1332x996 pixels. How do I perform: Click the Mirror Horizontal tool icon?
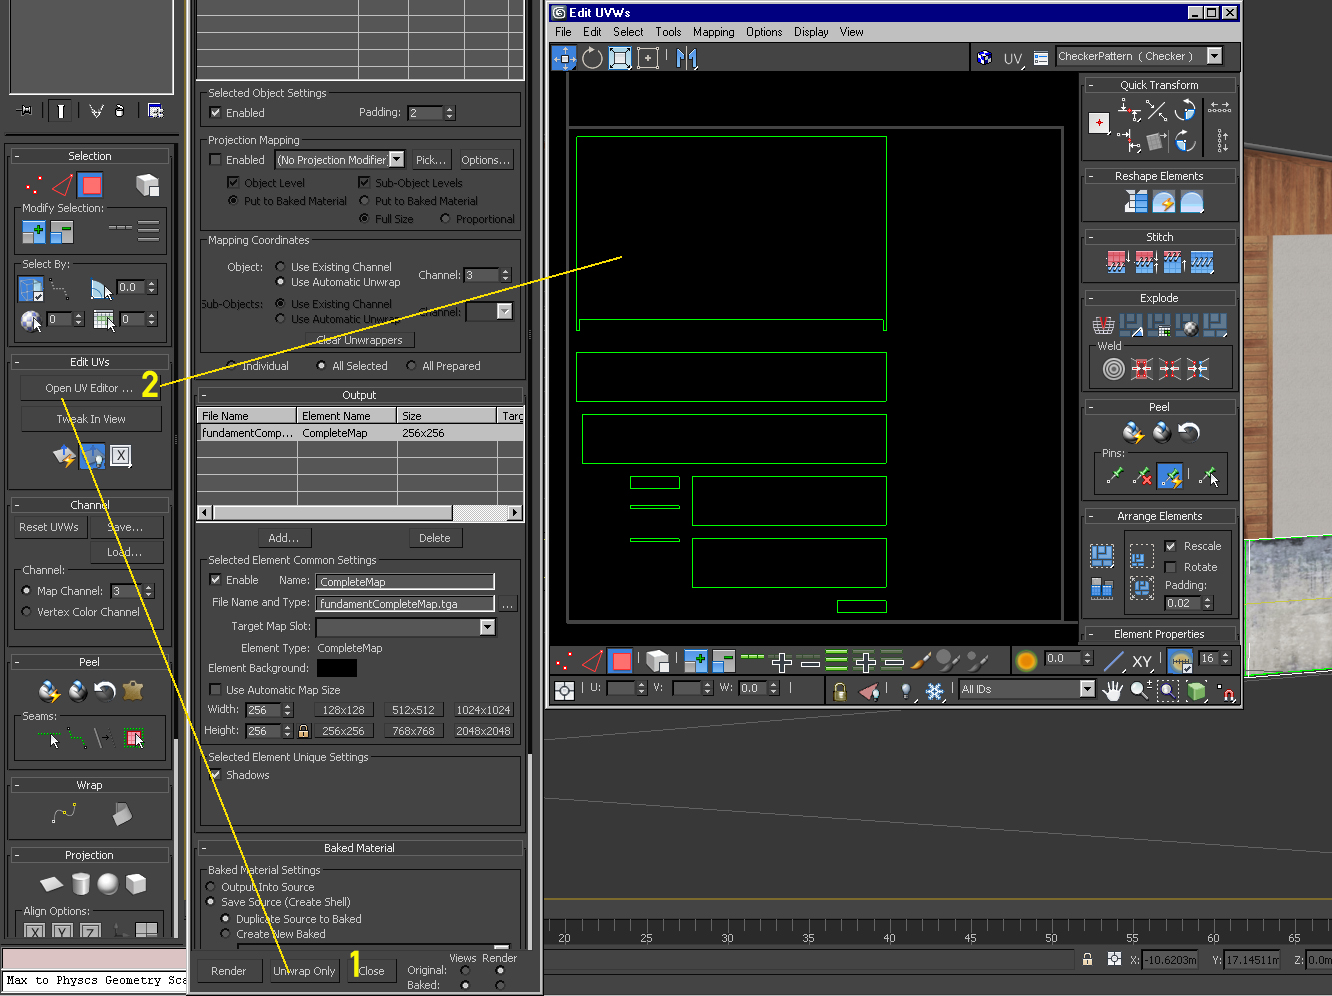click(686, 58)
